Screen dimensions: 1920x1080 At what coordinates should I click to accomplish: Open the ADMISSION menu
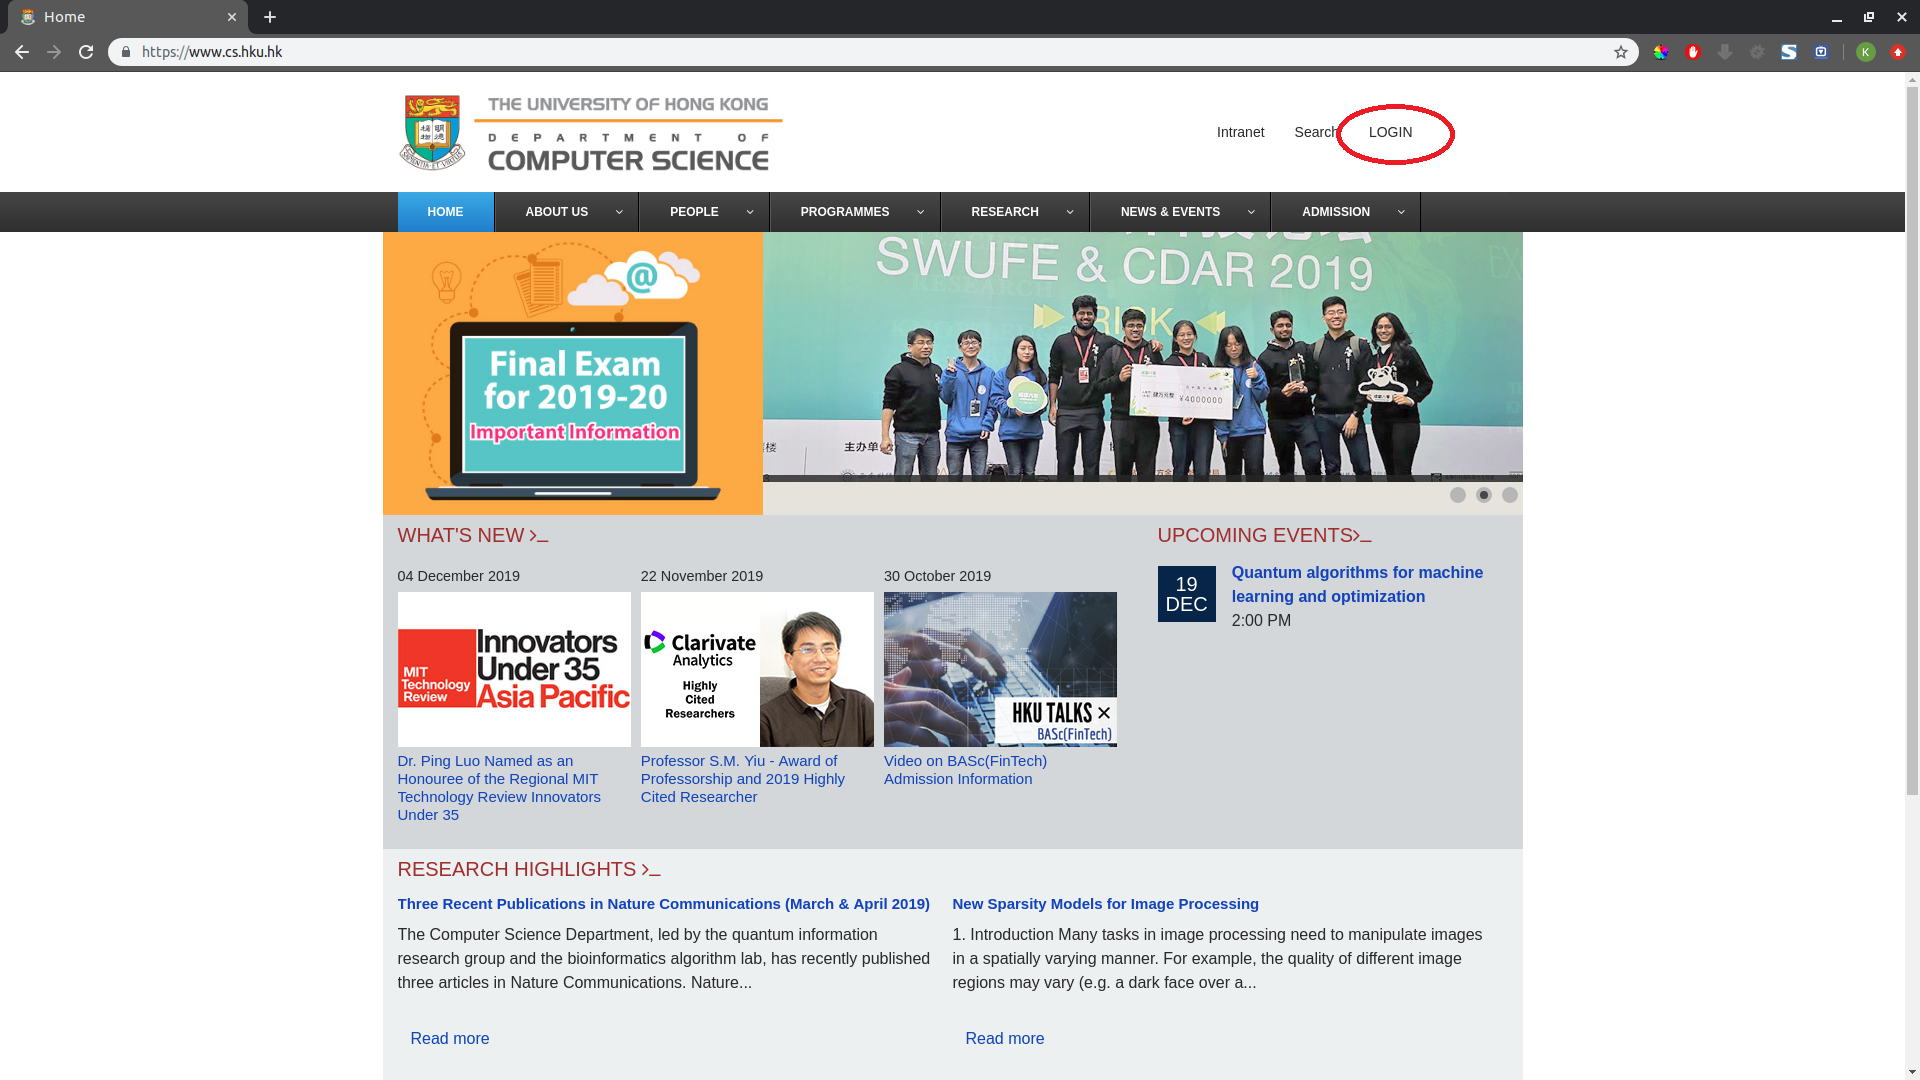point(1335,212)
